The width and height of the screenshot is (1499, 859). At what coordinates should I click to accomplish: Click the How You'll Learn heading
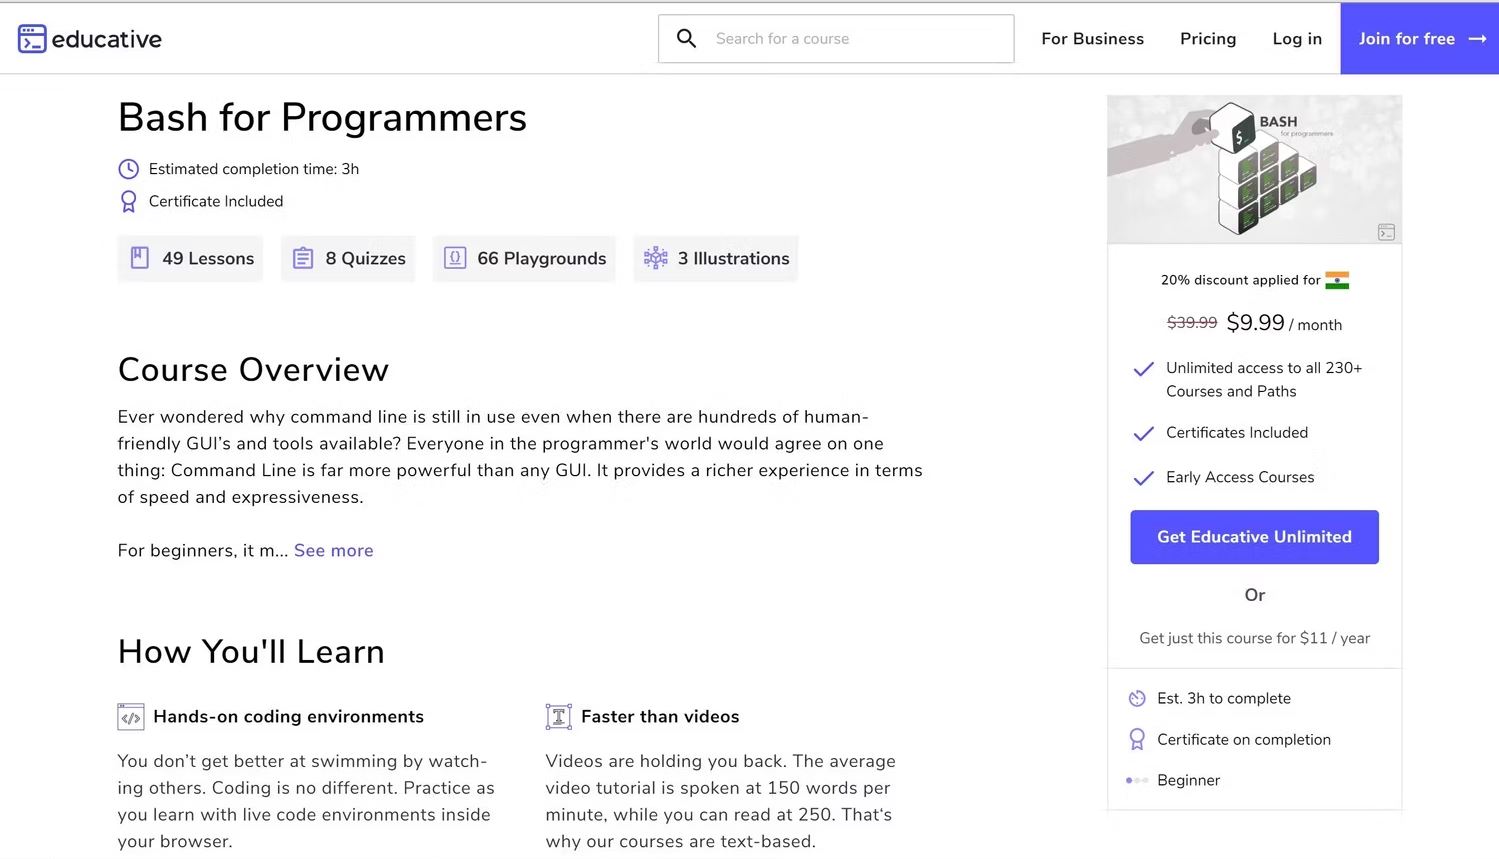tap(251, 652)
